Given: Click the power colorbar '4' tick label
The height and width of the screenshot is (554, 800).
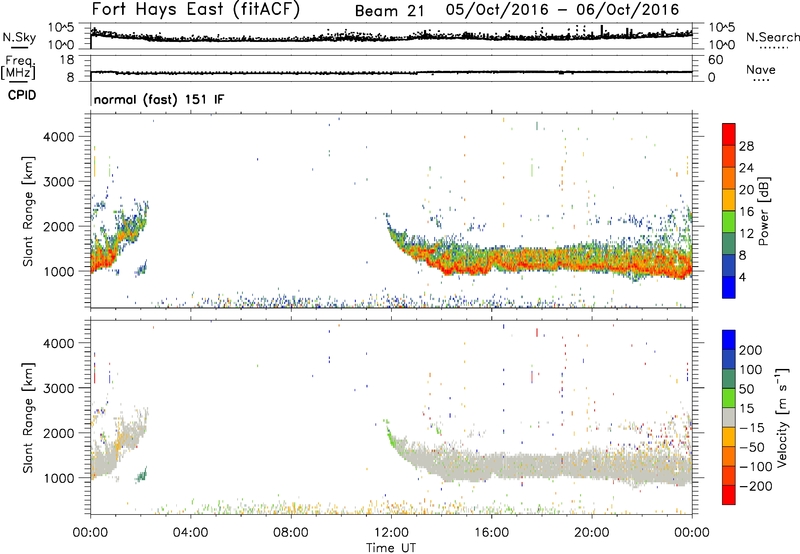Looking at the screenshot, I should pyautogui.click(x=743, y=277).
